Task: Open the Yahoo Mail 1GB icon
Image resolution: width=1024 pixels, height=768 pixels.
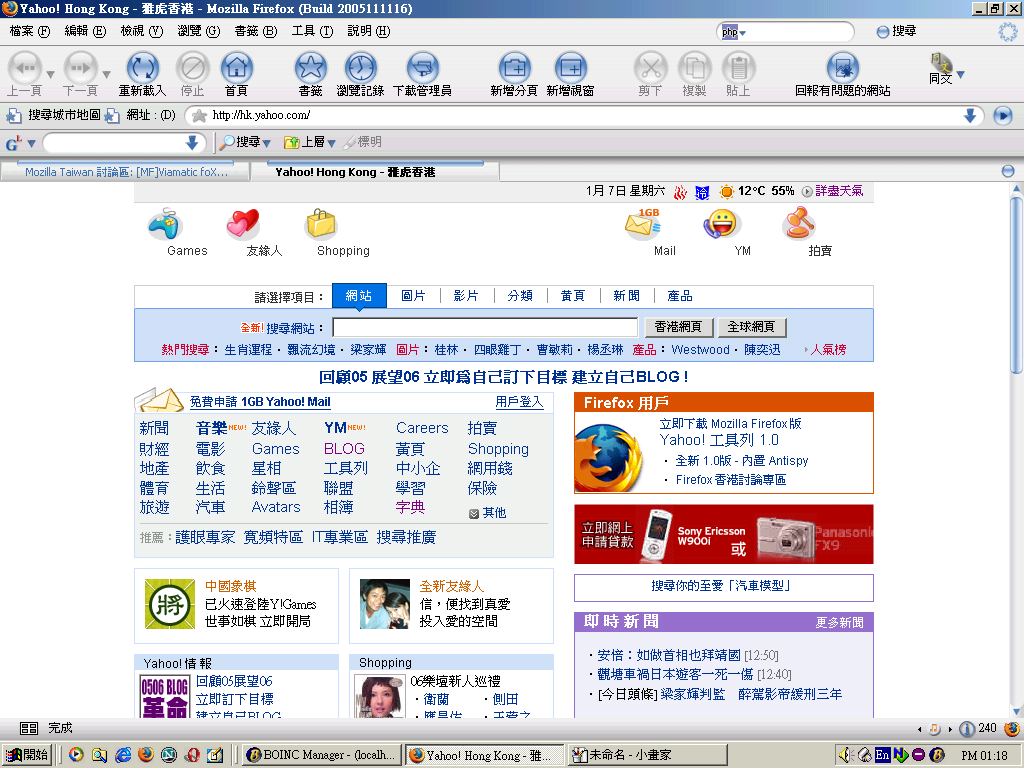Action: (x=643, y=226)
